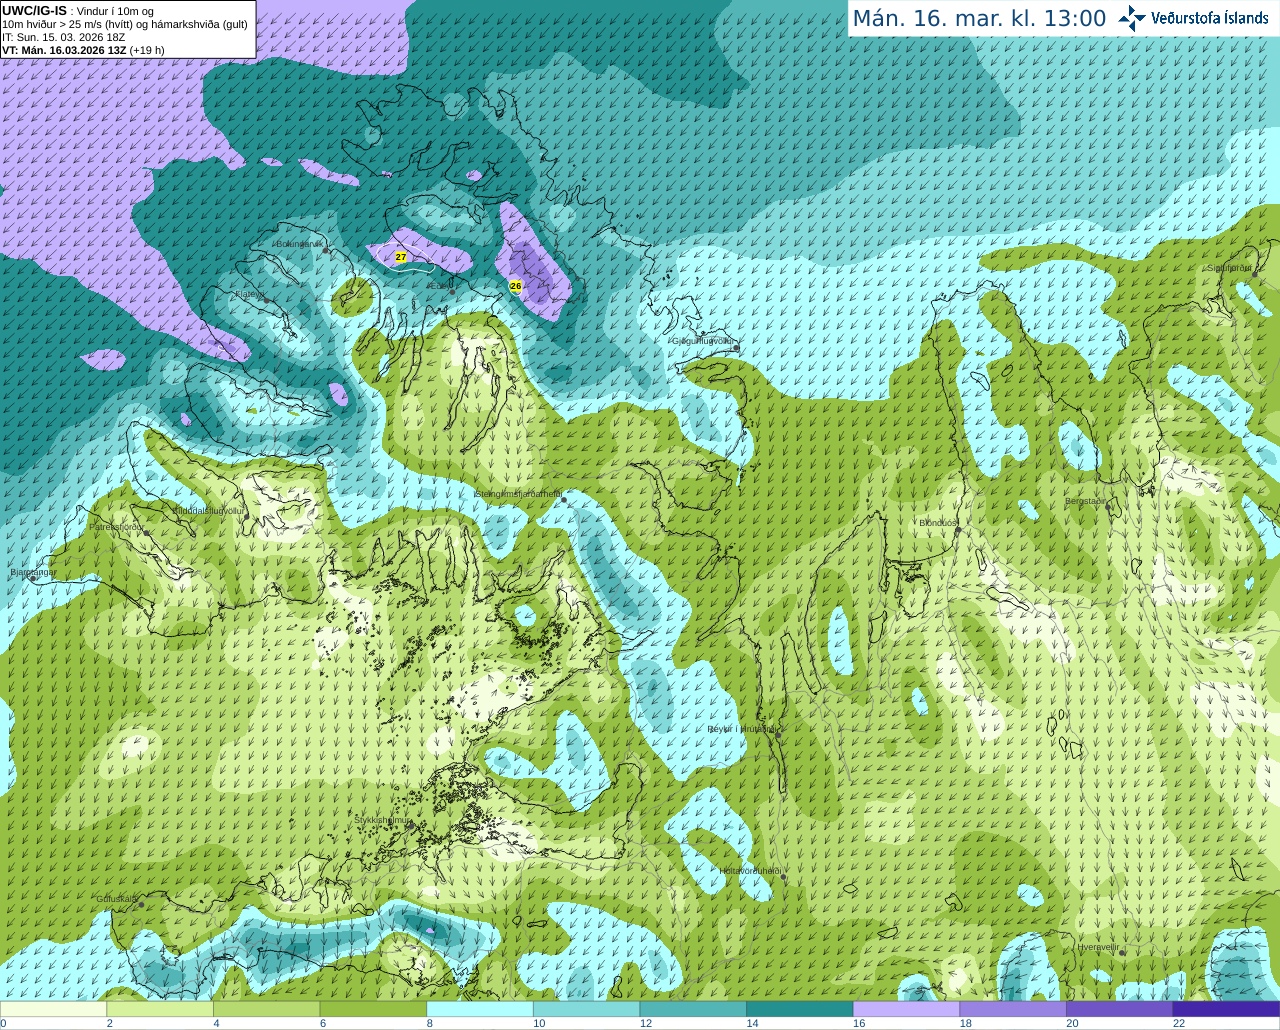The width and height of the screenshot is (1280, 1030).
Task: Click the Gufuskálar station label
Action: pyautogui.click(x=116, y=898)
